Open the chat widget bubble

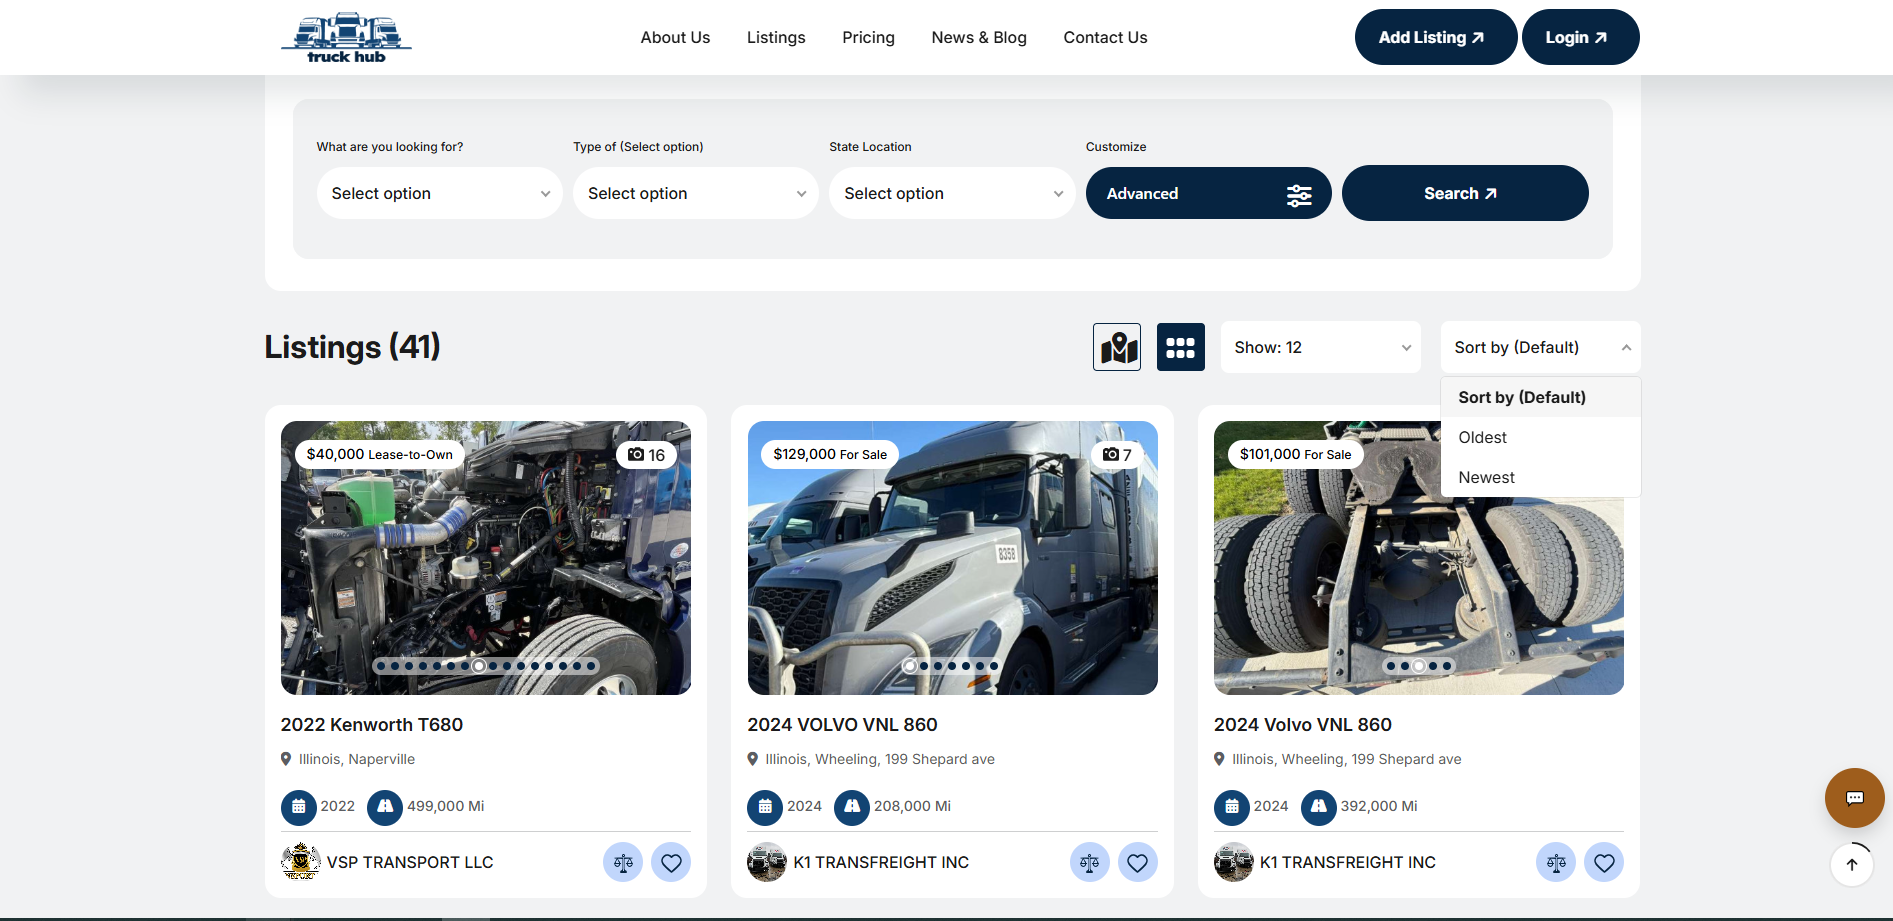point(1854,797)
